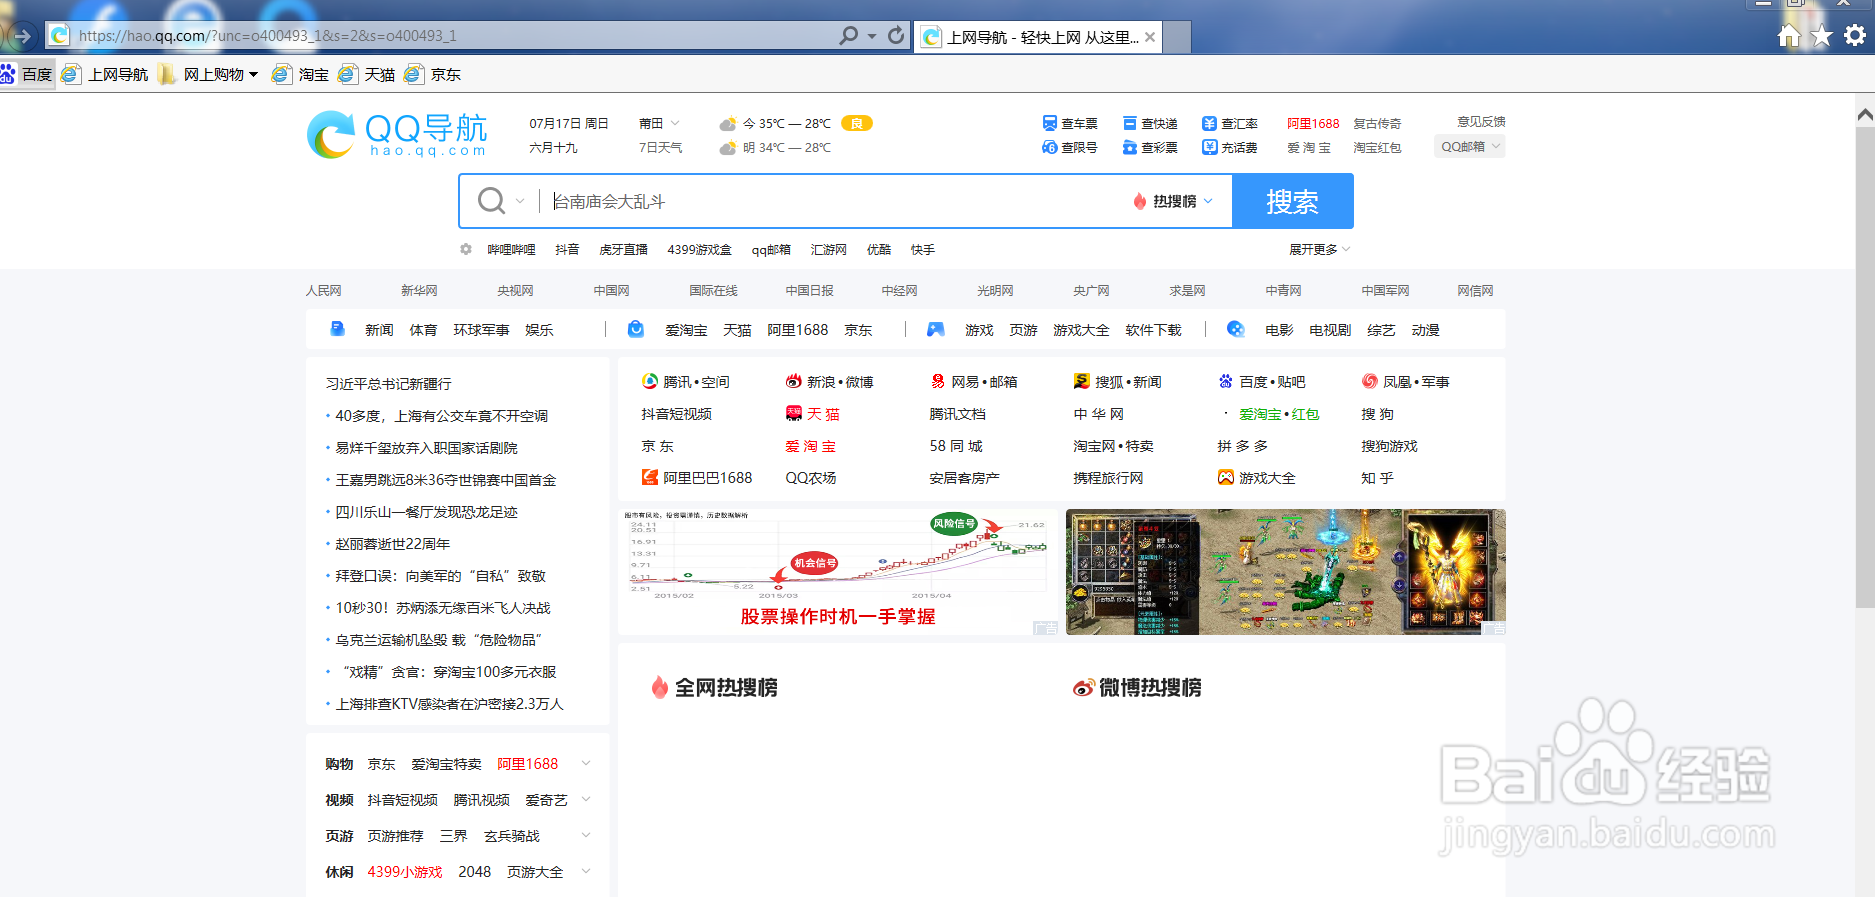Click the game advertisement banner image
The image size is (1875, 897).
click(1286, 572)
